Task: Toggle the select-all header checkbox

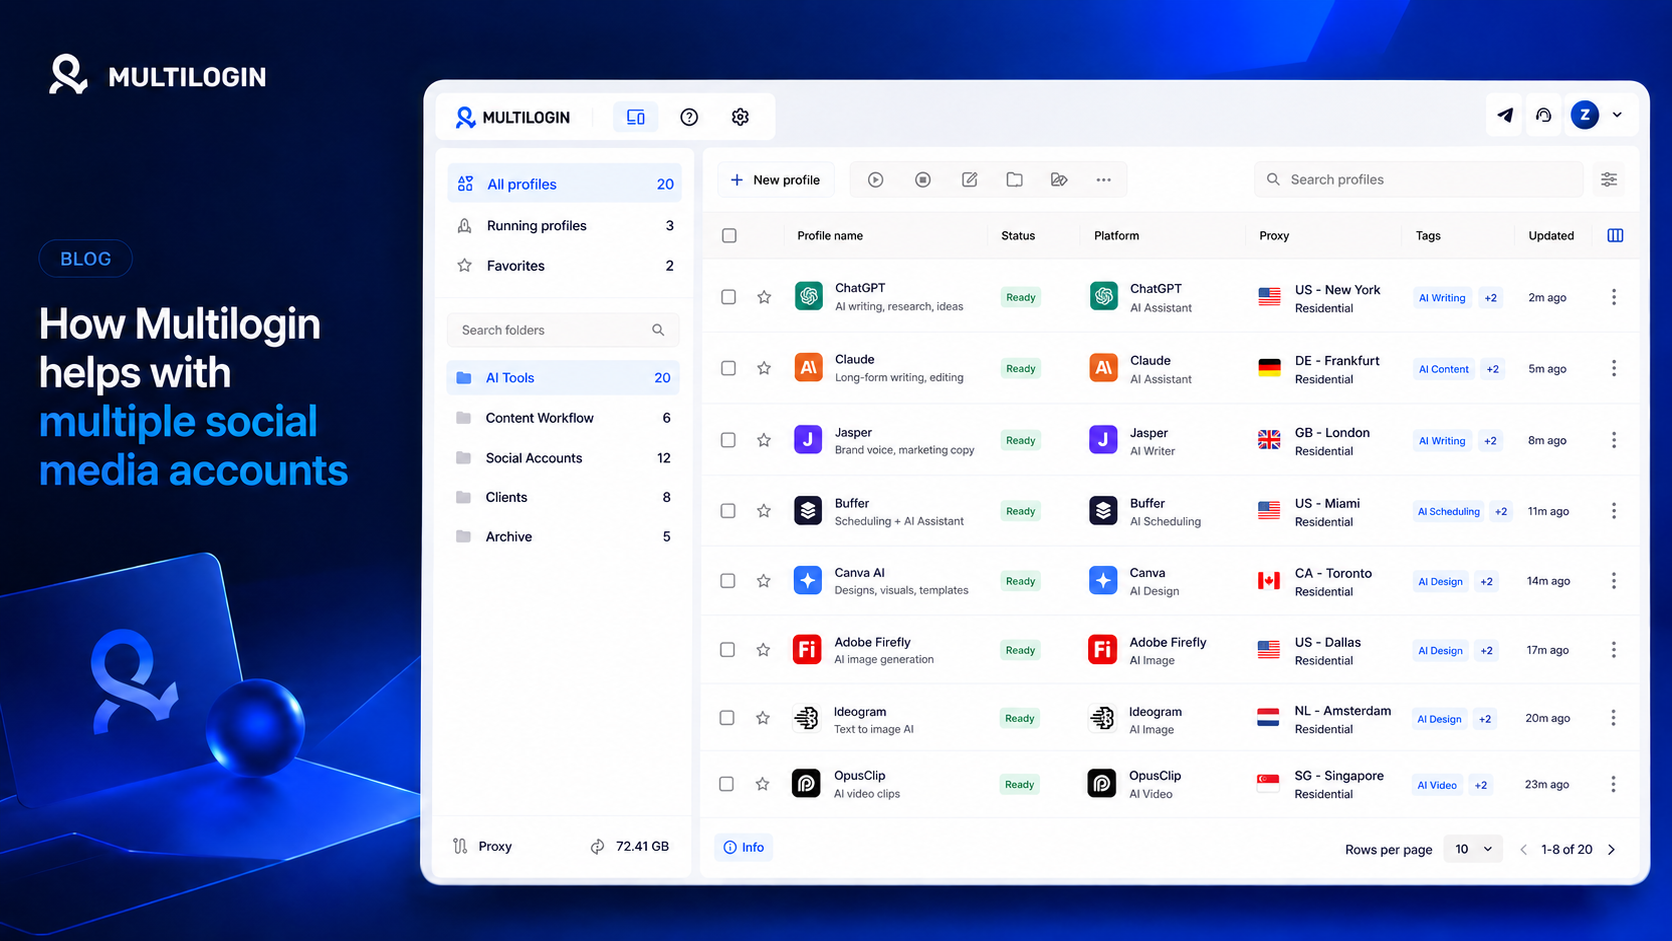Action: tap(729, 236)
